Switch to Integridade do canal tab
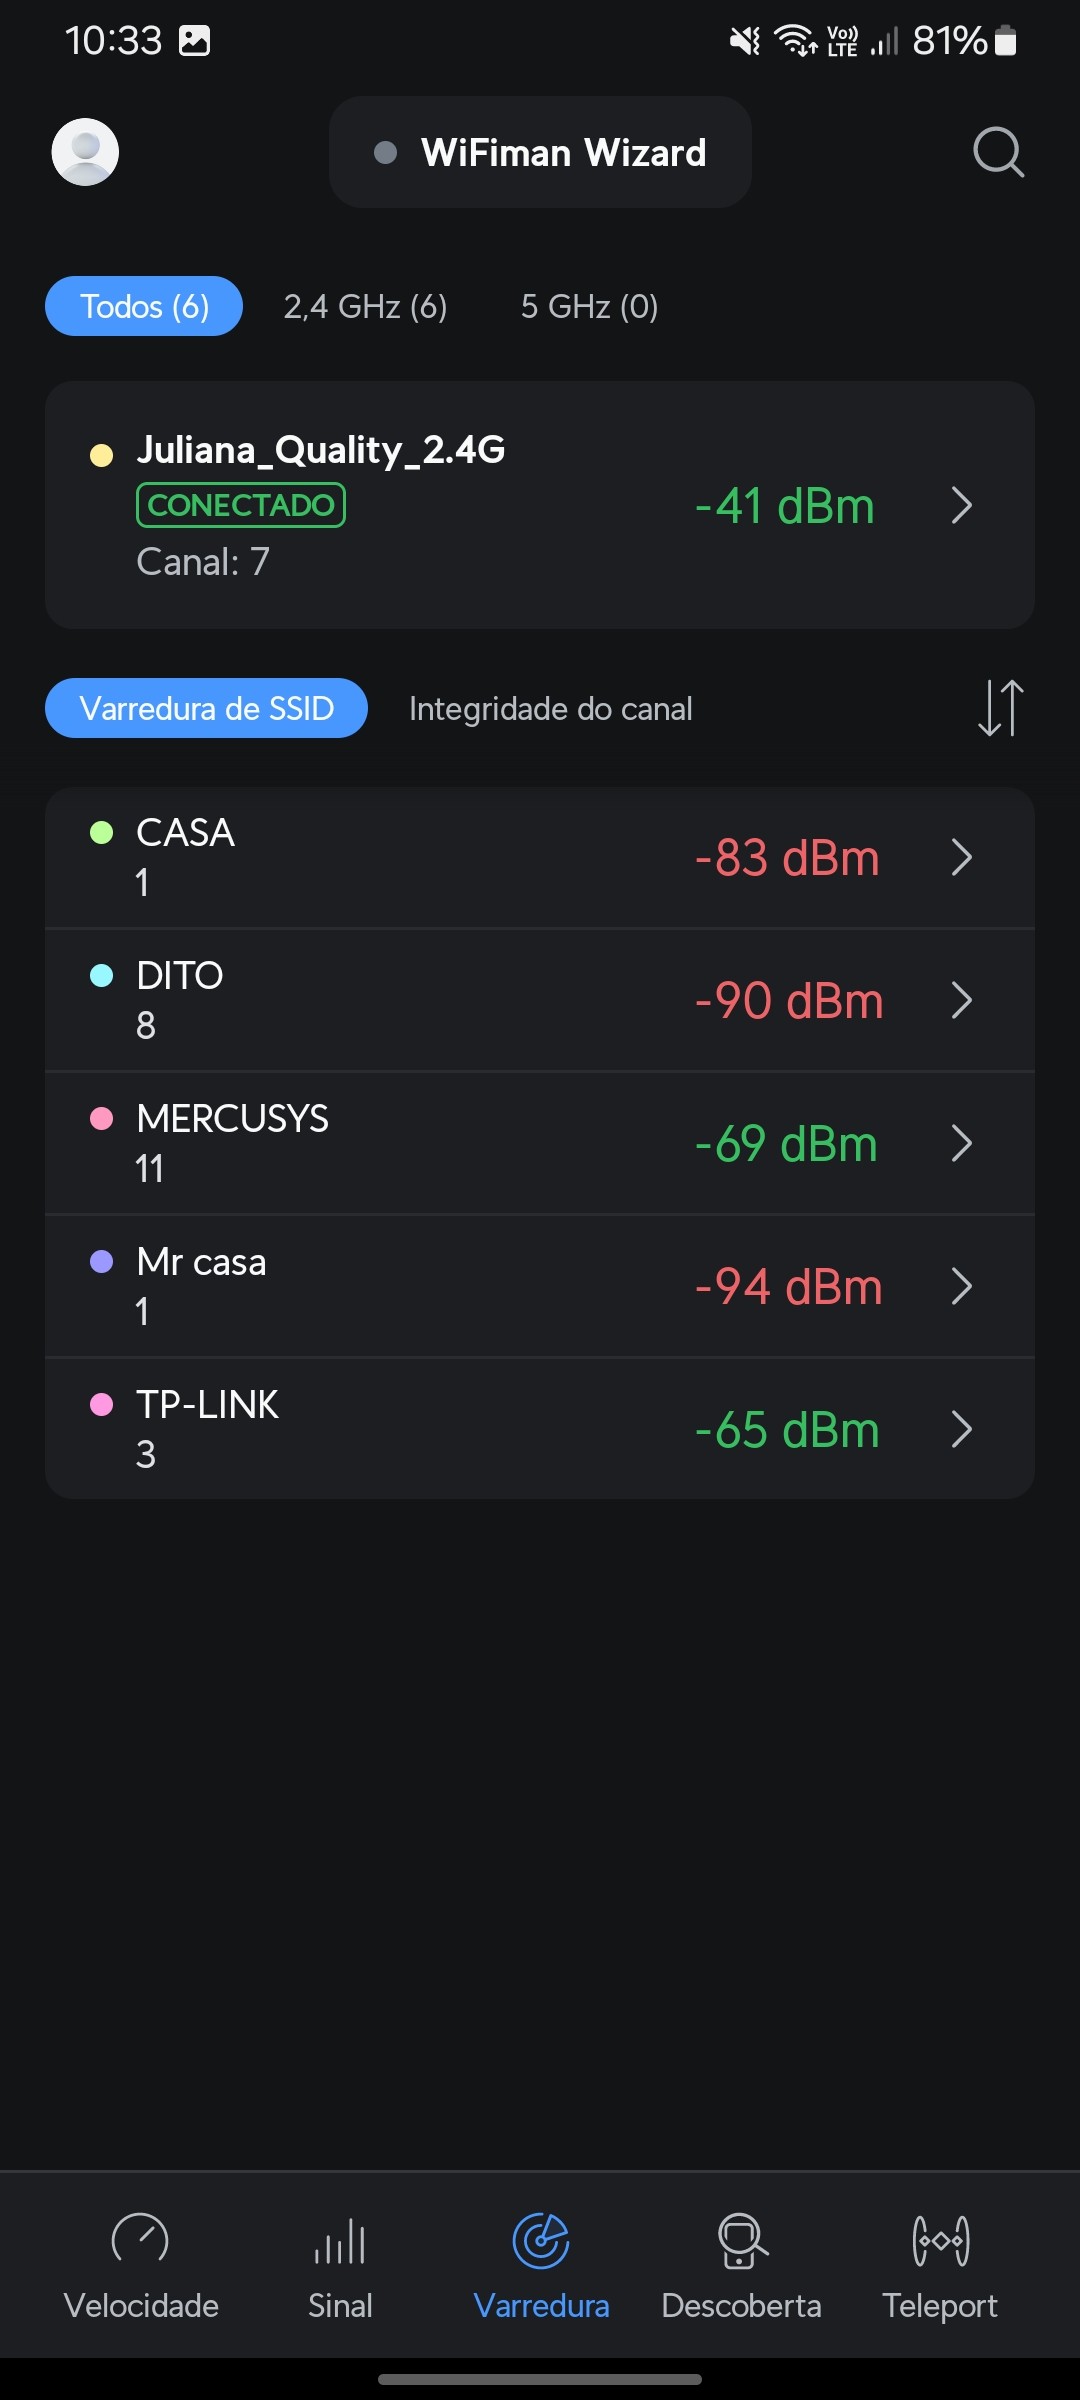This screenshot has width=1080, height=2400. tap(550, 708)
